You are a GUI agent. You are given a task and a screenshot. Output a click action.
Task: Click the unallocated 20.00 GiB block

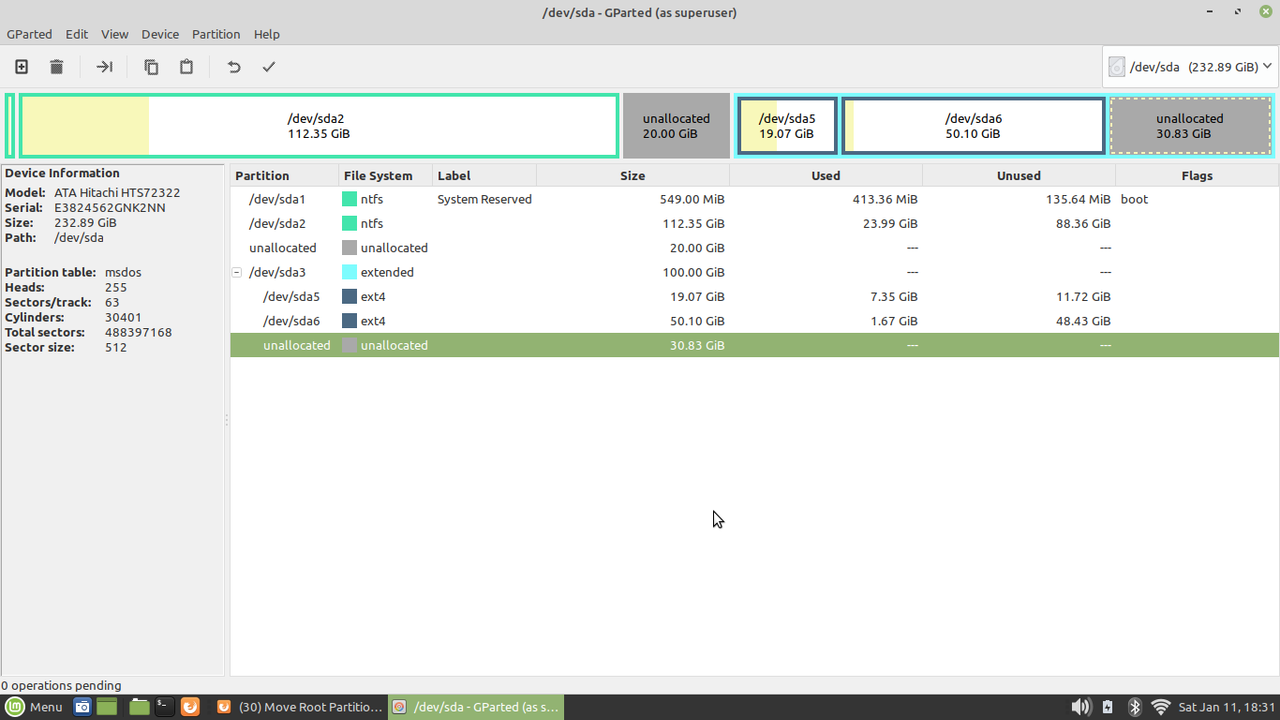click(x=676, y=125)
